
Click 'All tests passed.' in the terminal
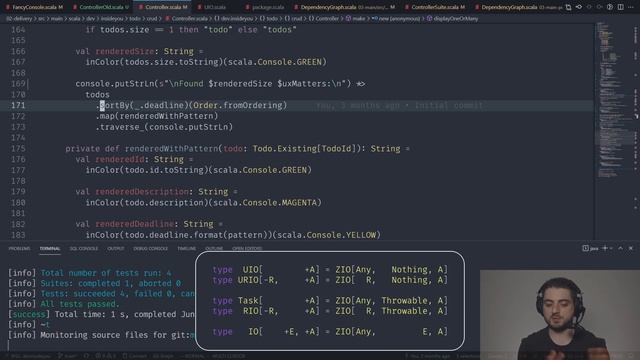click(80, 304)
